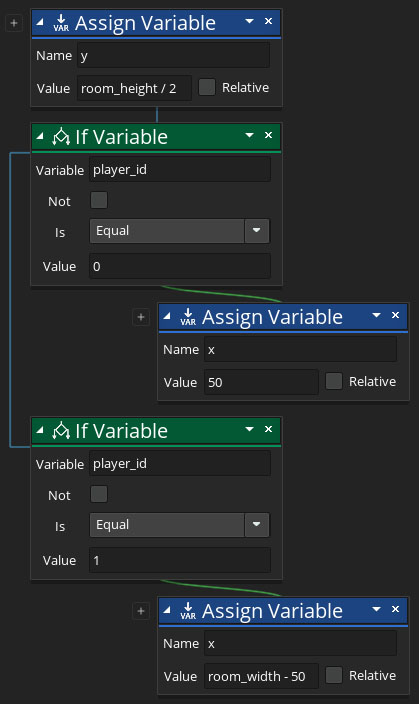Image resolution: width=419 pixels, height=704 pixels.
Task: Collapse the first If Variable block with its triangle
Action: 40,136
